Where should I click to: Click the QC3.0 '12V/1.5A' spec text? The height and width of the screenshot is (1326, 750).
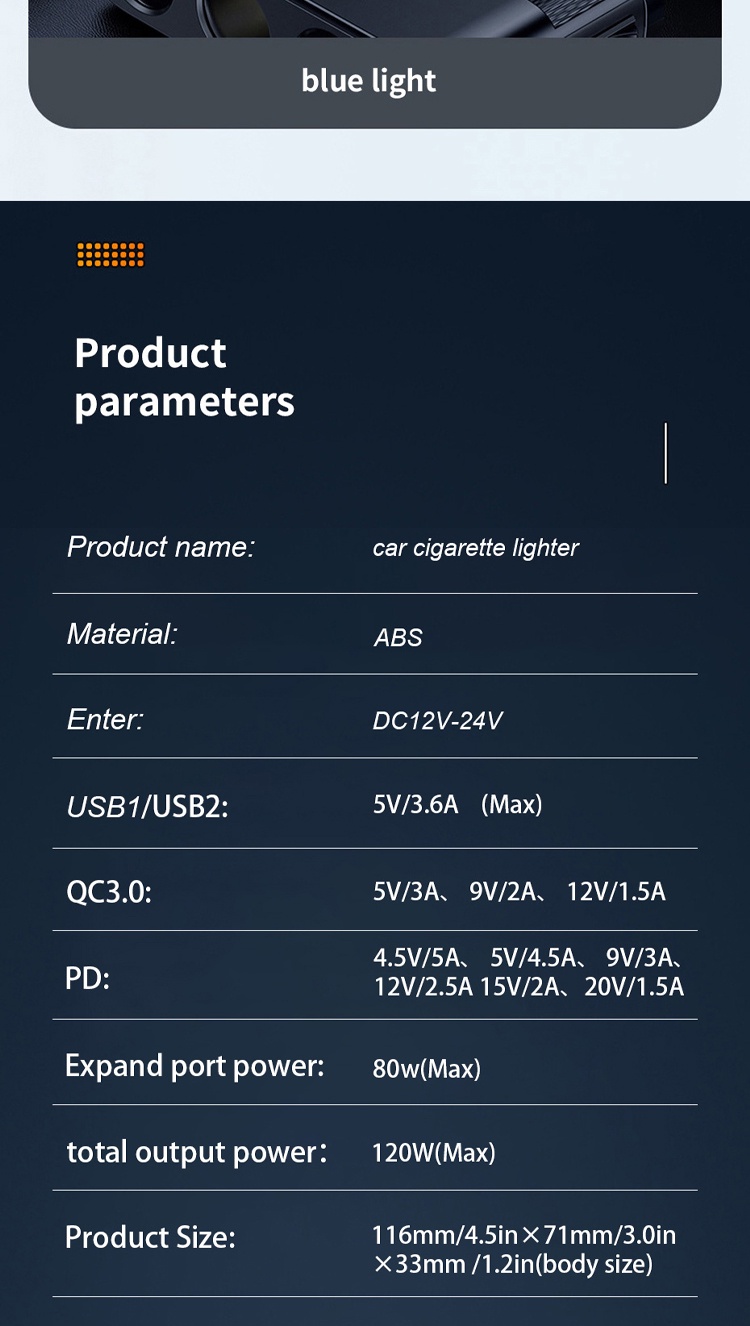click(615, 891)
